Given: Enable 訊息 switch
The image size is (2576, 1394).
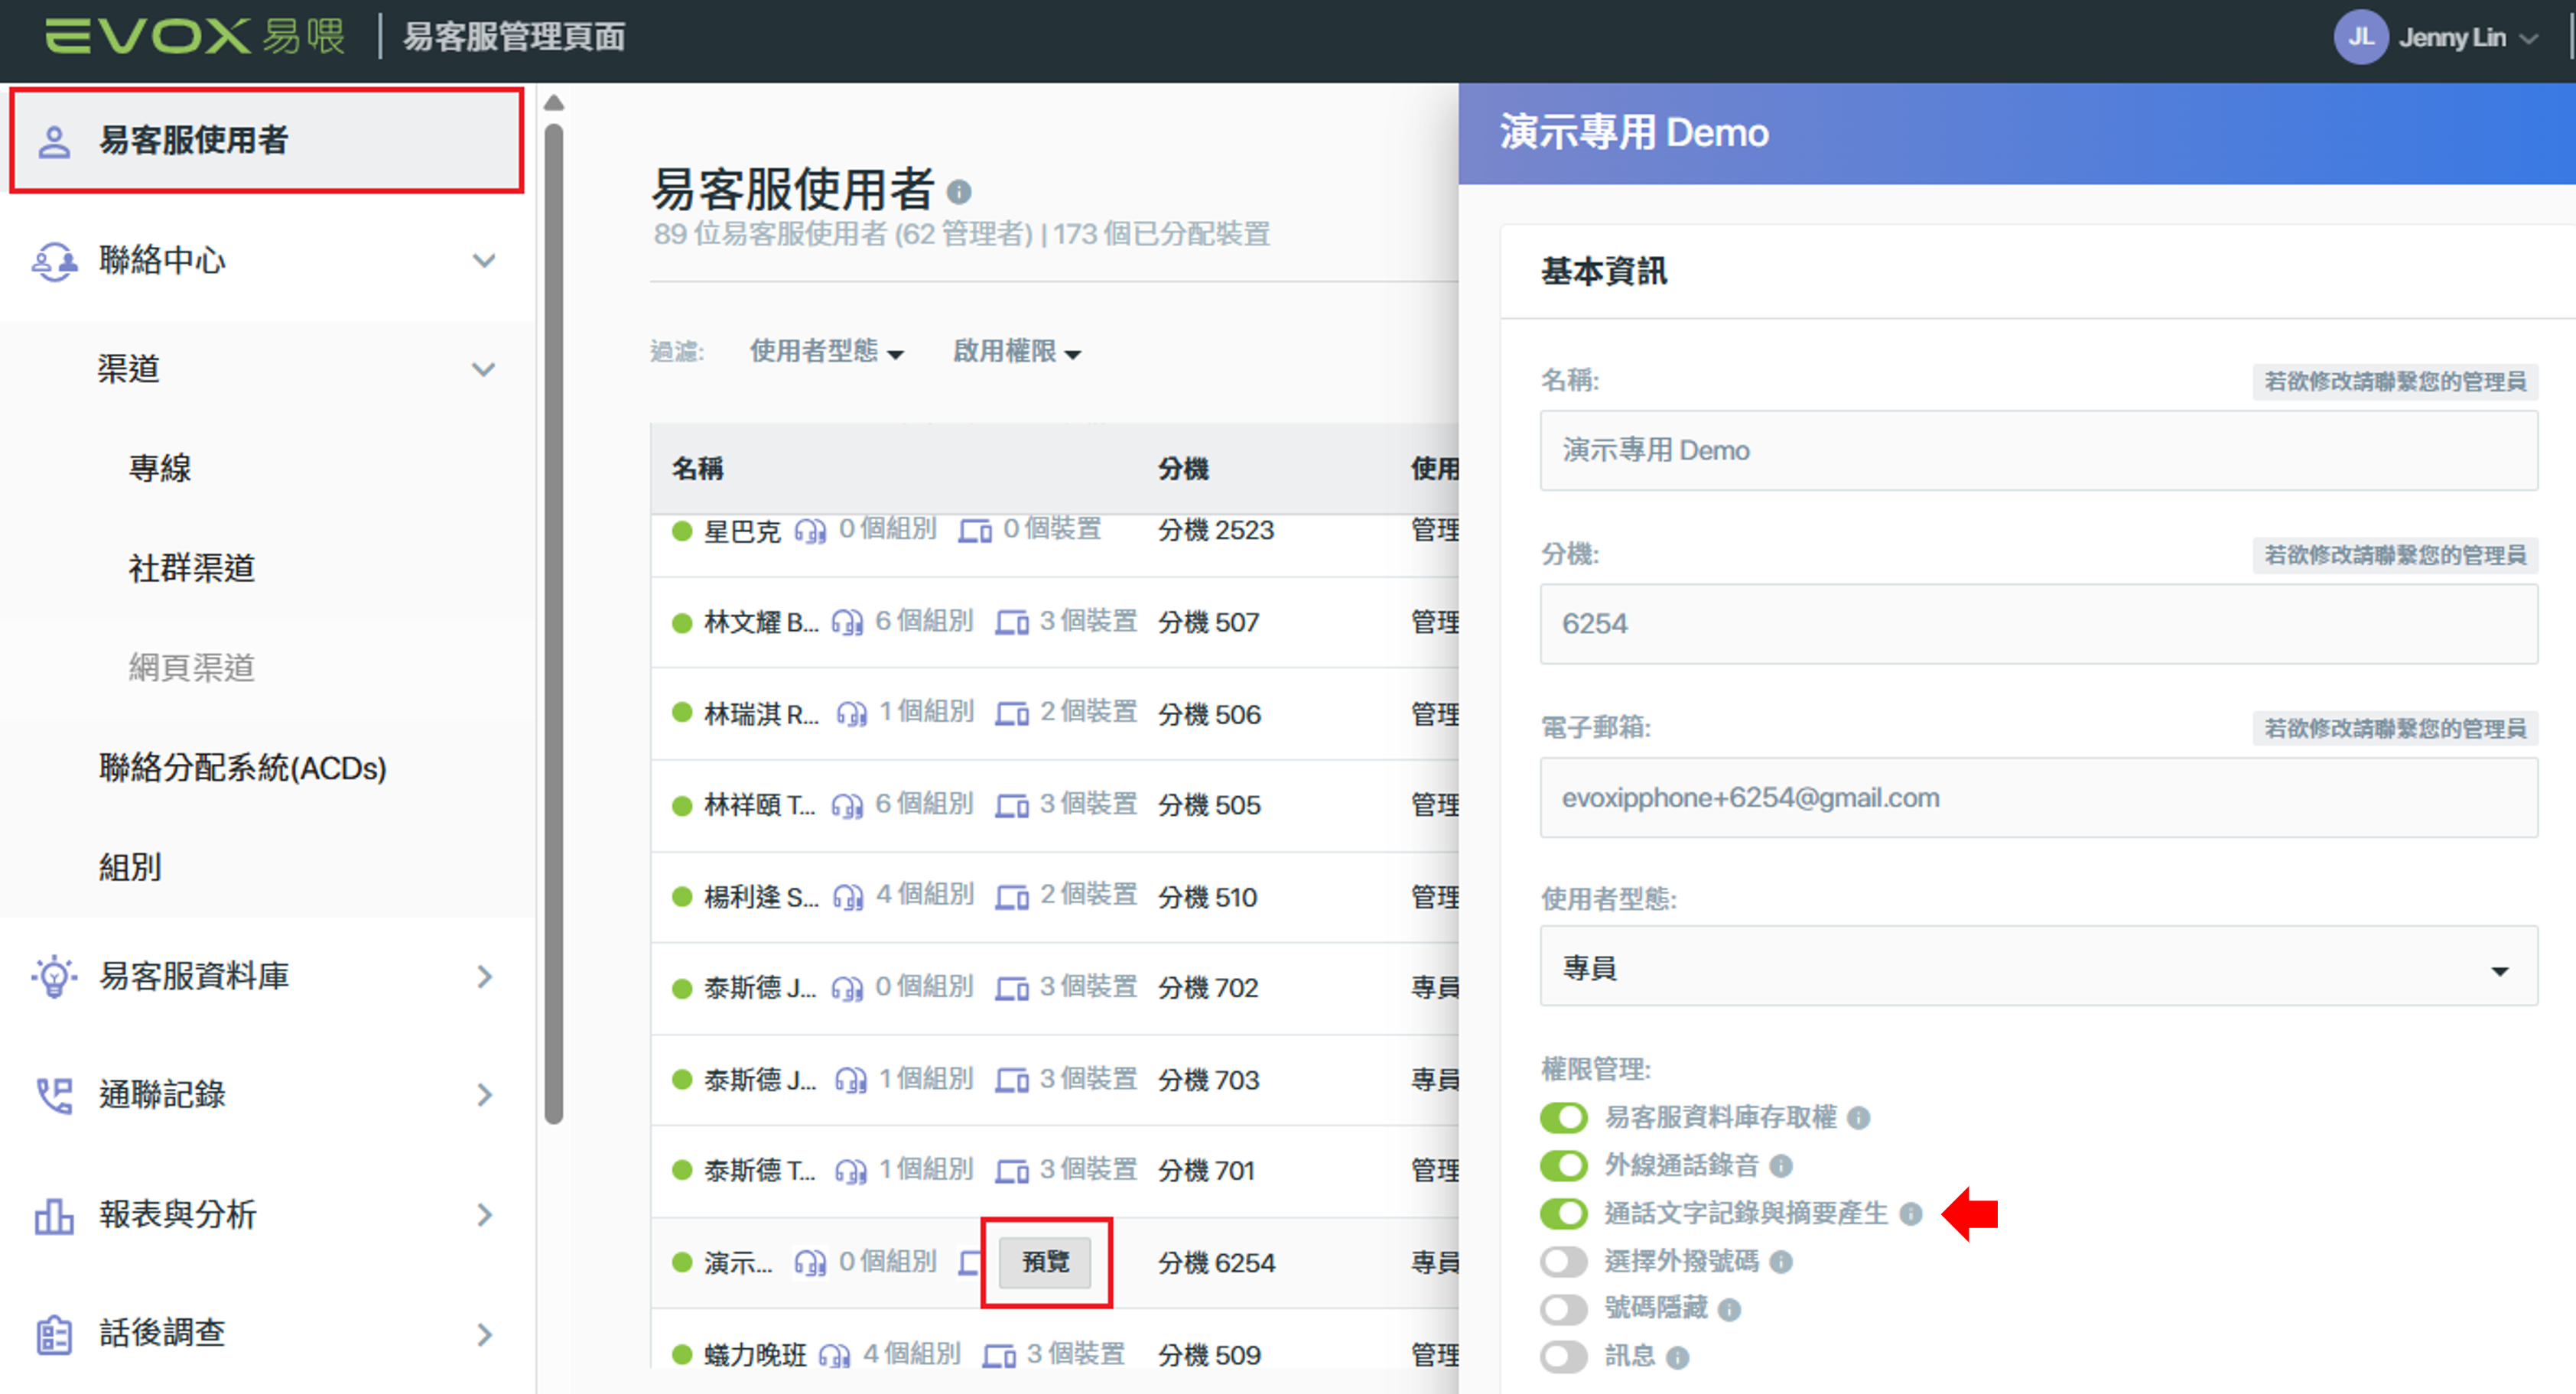Looking at the screenshot, I should (x=1564, y=1356).
